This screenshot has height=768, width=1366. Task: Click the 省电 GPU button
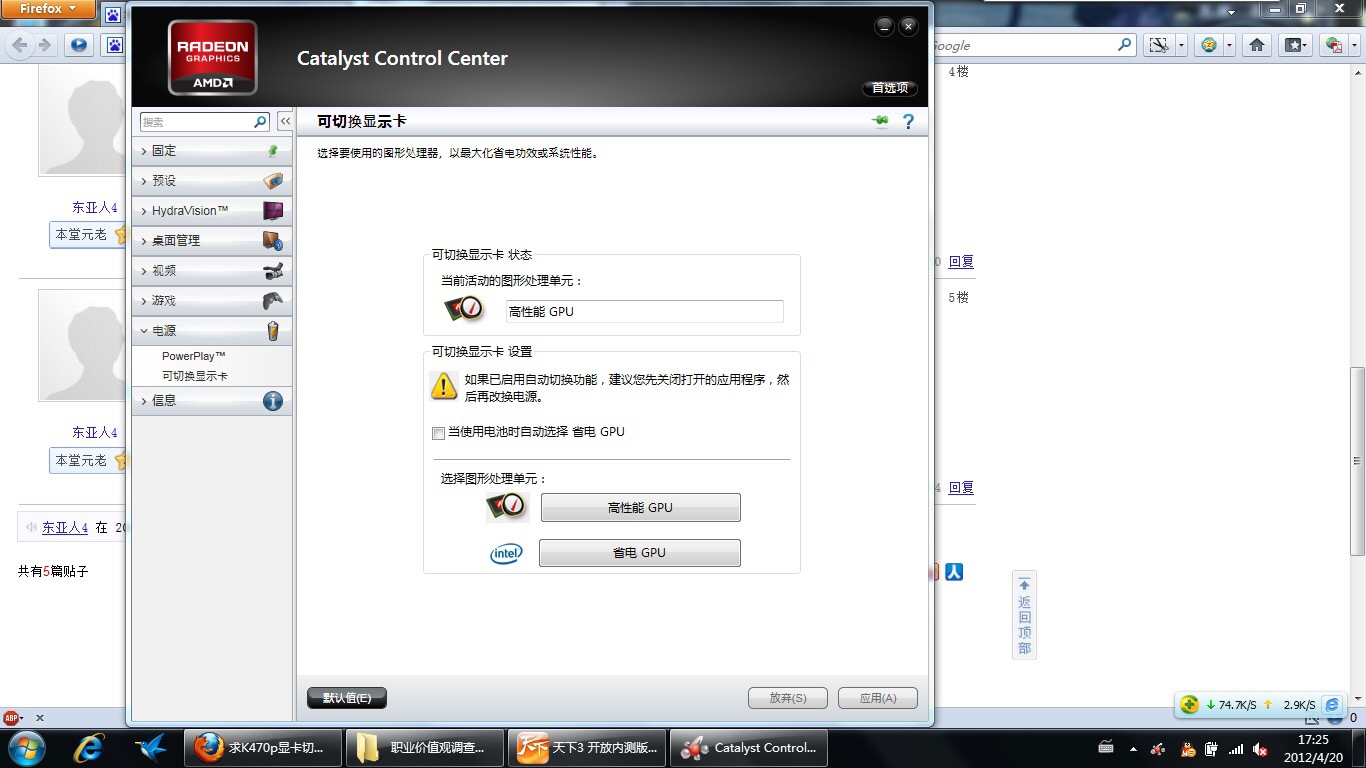click(639, 553)
